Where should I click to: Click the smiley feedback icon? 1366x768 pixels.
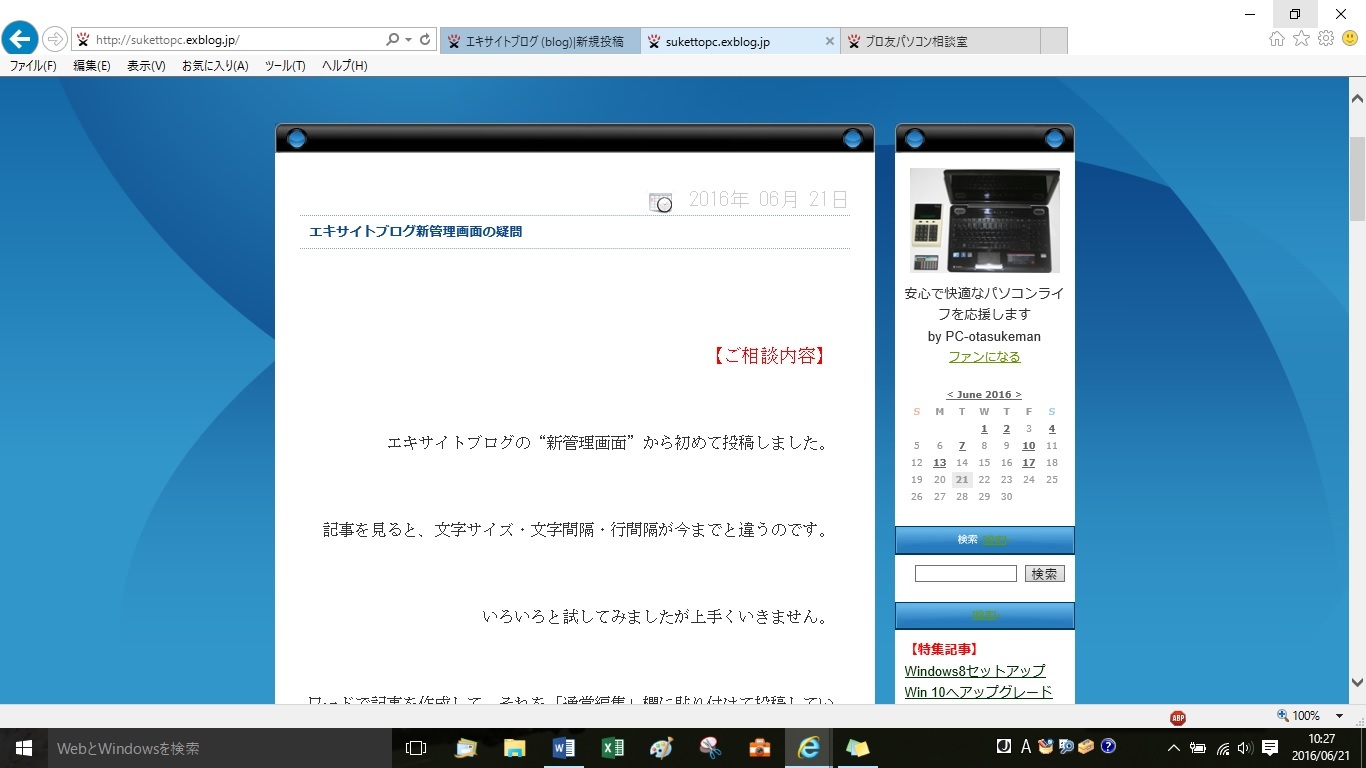click(x=1350, y=38)
